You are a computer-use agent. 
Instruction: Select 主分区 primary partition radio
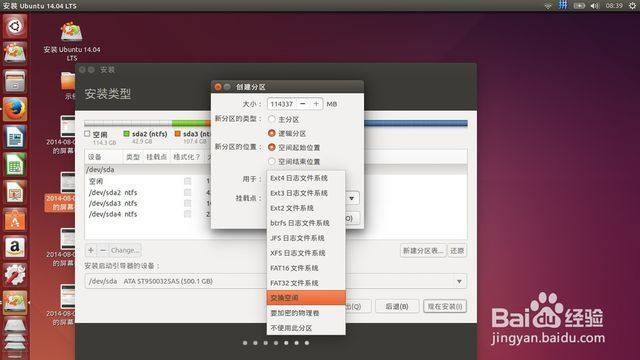[x=272, y=119]
